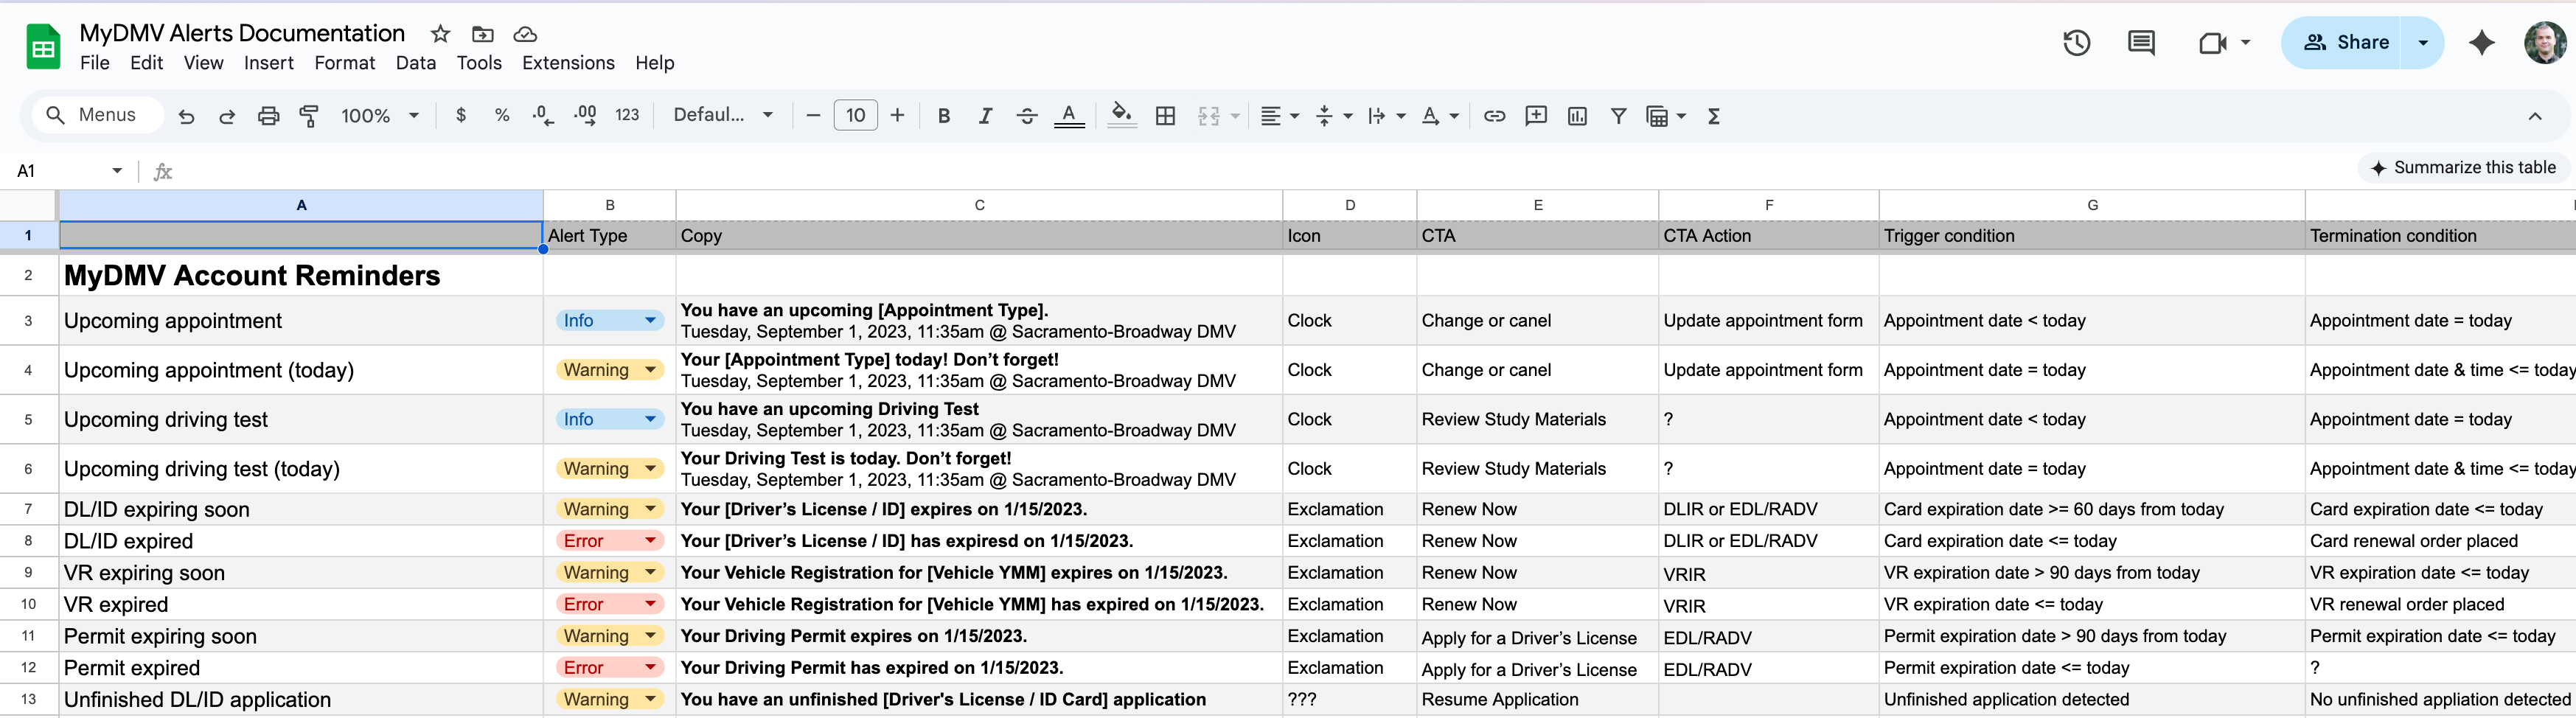The image size is (2576, 718).
Task: Open the Format menu
Action: point(344,63)
